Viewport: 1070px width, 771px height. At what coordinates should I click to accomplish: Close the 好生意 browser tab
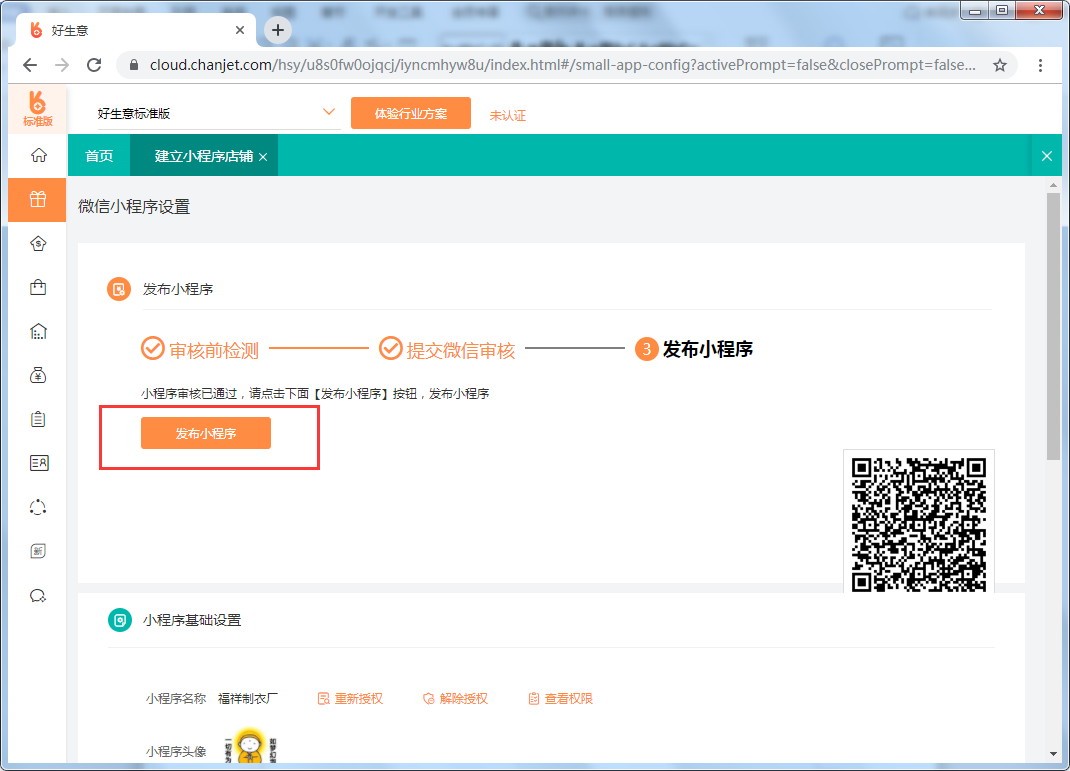point(240,30)
